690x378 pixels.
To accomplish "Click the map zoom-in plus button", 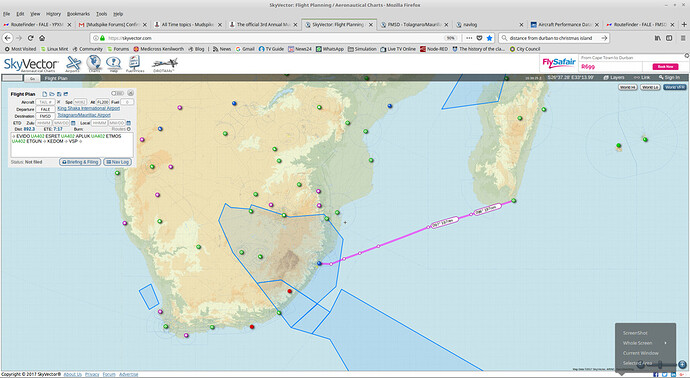I will point(682,364).
